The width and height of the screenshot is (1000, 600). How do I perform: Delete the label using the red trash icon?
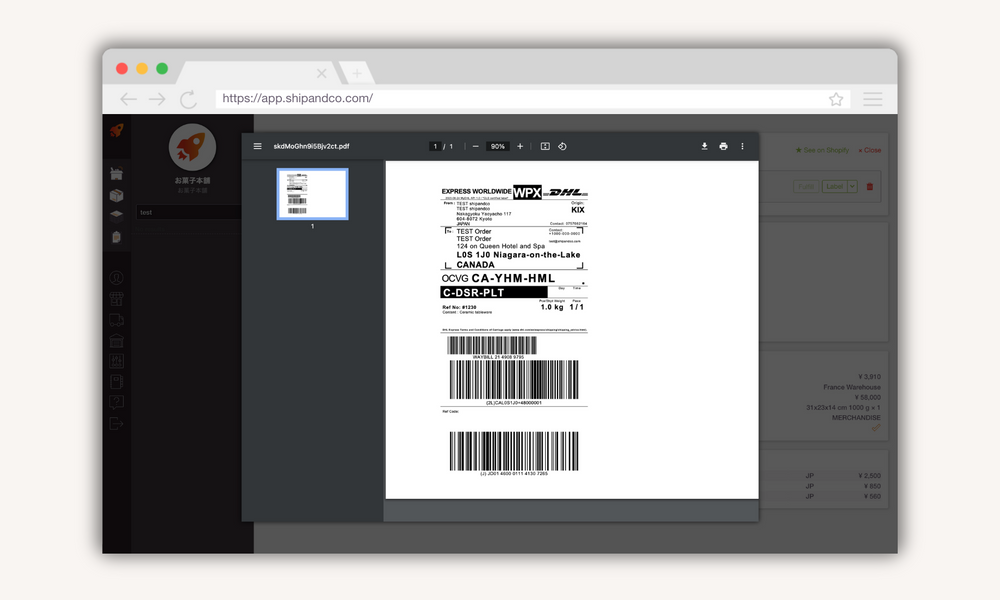click(x=870, y=186)
